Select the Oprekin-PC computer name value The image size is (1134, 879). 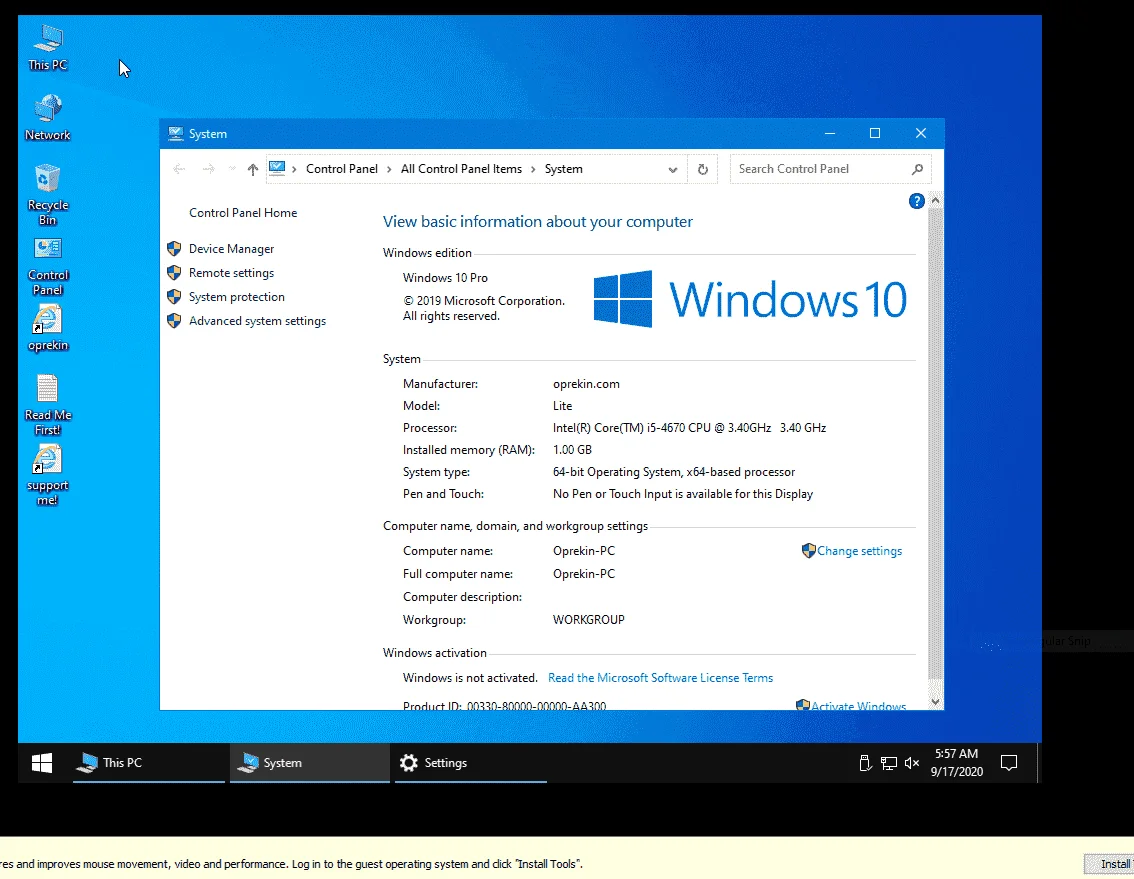[x=584, y=551]
